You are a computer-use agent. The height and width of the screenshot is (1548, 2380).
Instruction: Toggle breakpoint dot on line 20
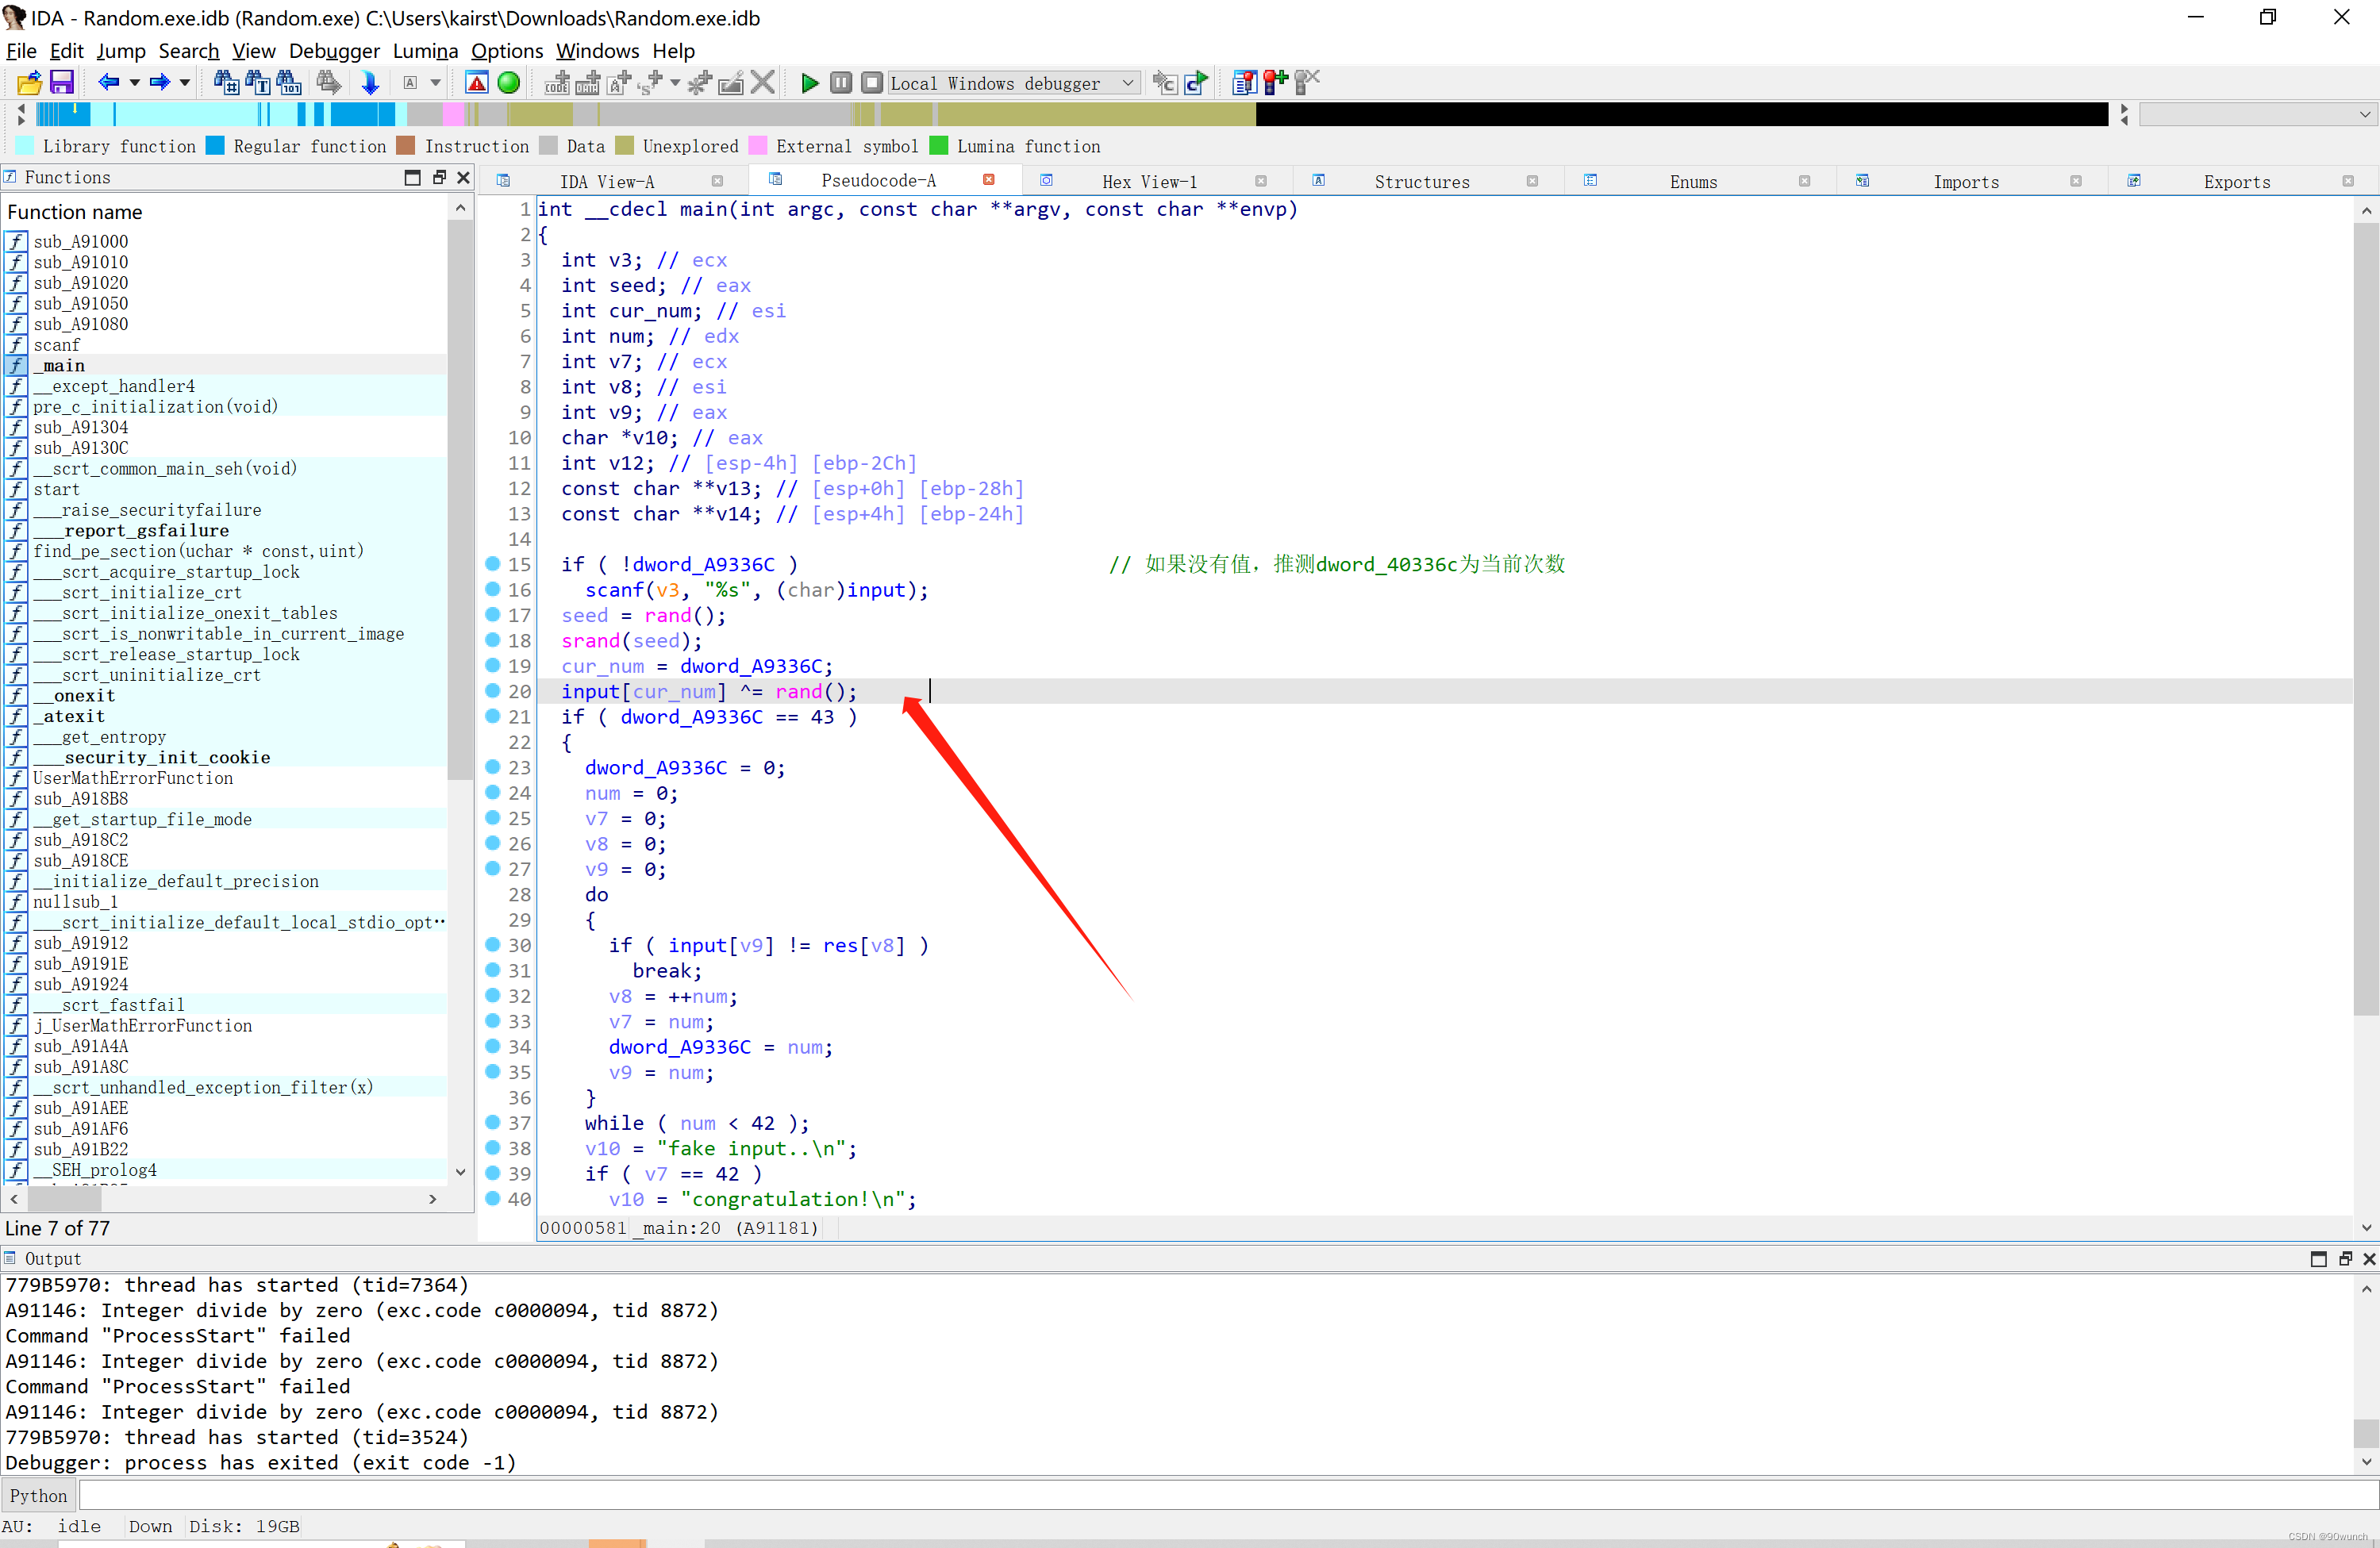pos(492,690)
